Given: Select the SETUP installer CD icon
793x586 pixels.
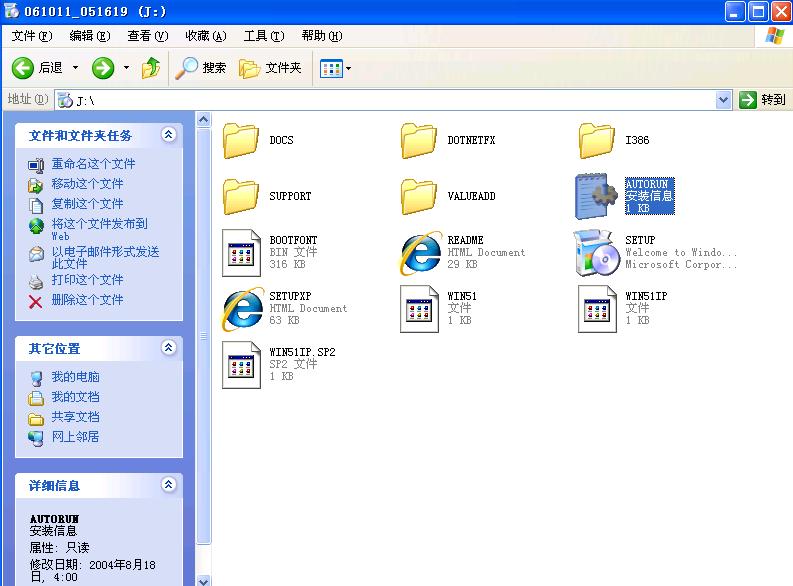Looking at the screenshot, I should pos(597,252).
